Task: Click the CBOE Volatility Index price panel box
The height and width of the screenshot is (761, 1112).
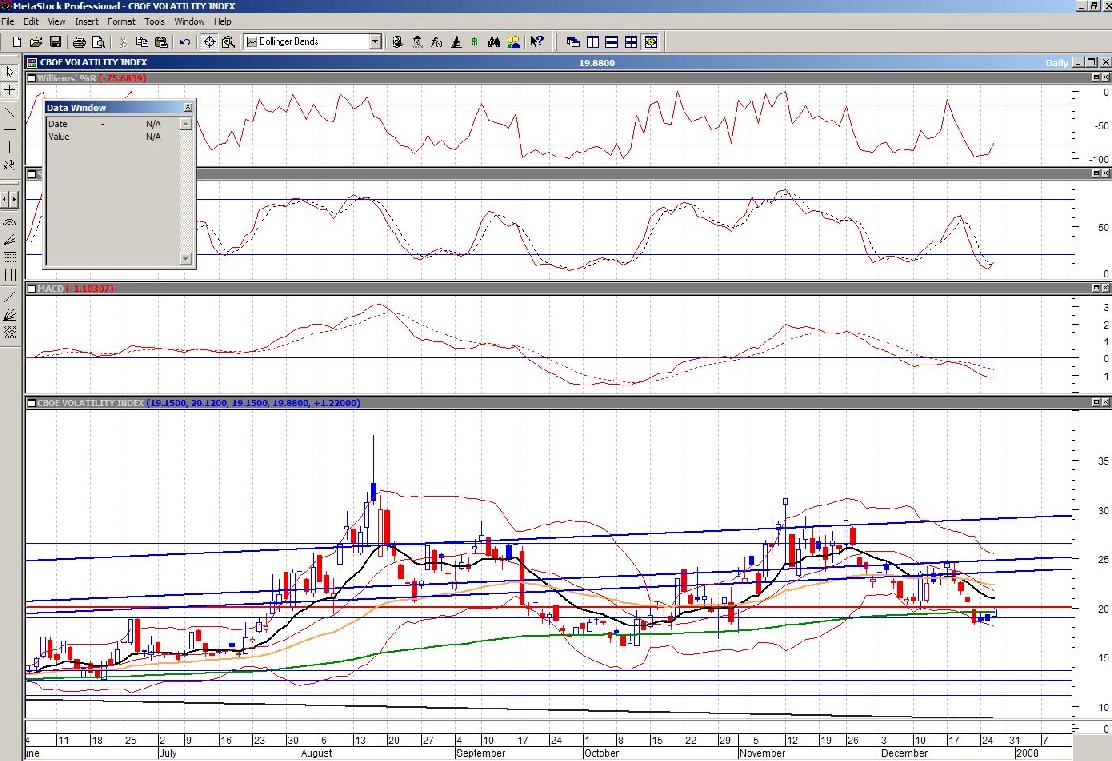Action: 31,403
